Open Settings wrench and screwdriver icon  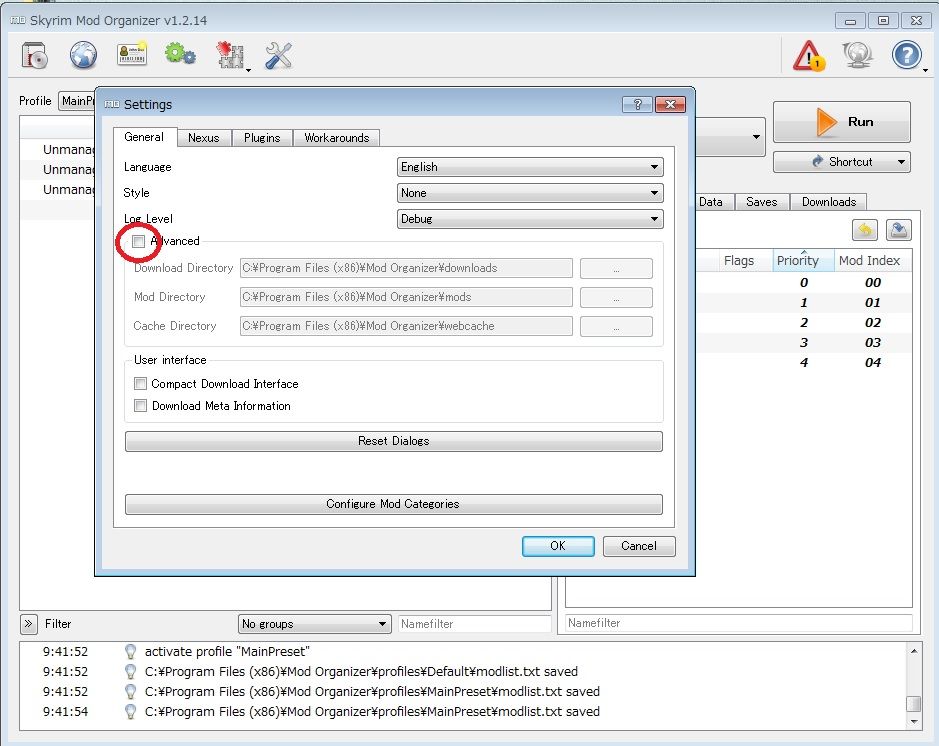point(278,56)
